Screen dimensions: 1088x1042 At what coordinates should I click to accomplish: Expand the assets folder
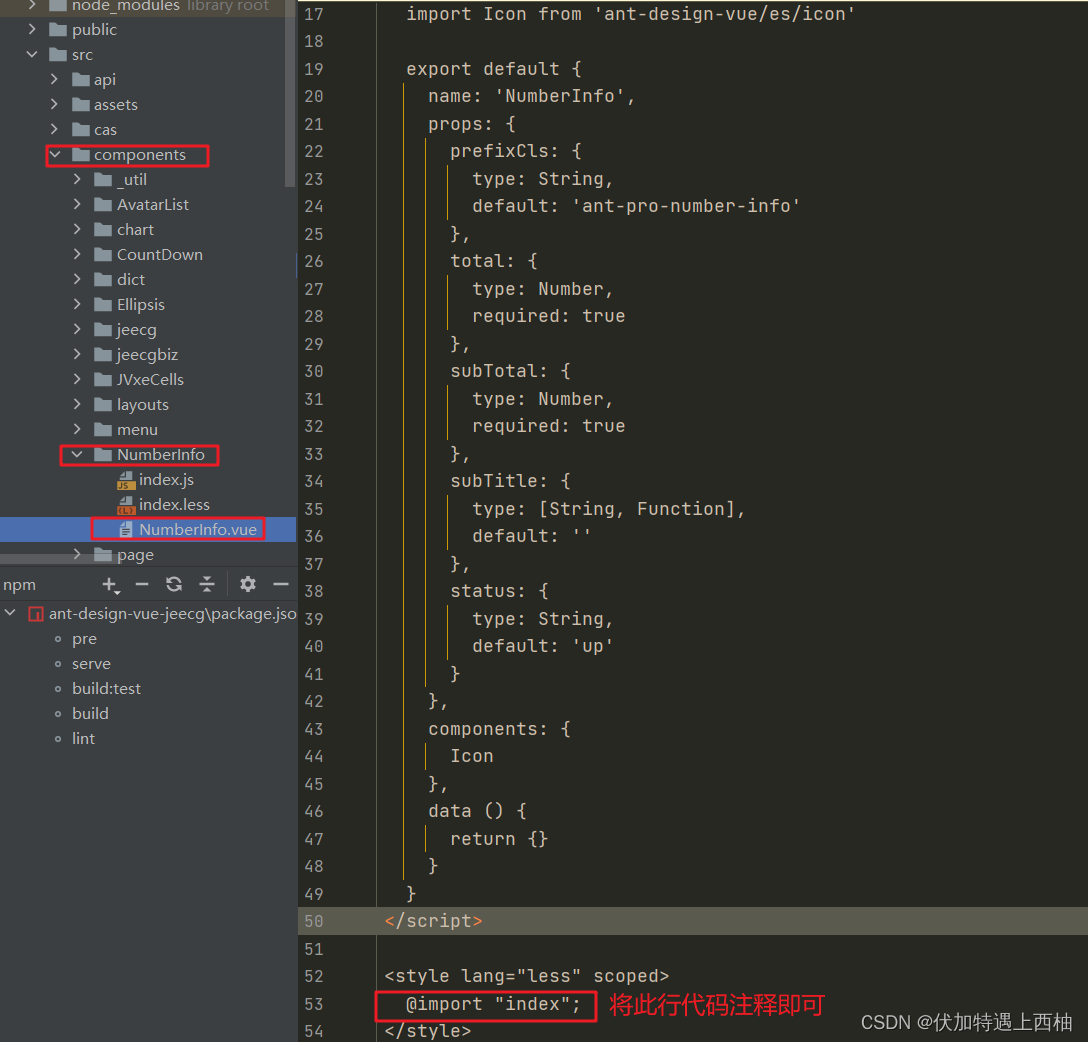(54, 104)
